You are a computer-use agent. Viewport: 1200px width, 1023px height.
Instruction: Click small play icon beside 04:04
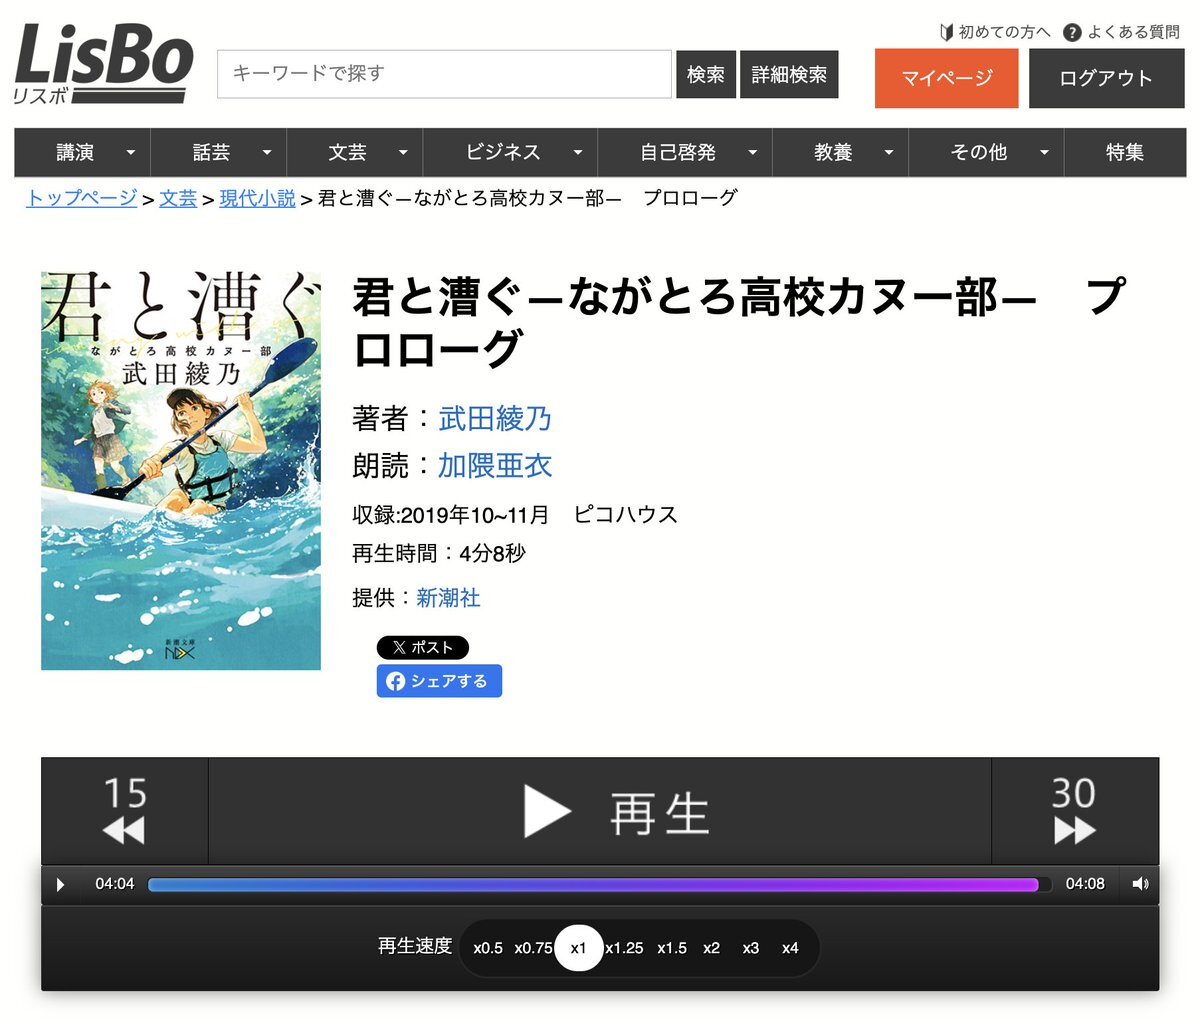tap(60, 884)
